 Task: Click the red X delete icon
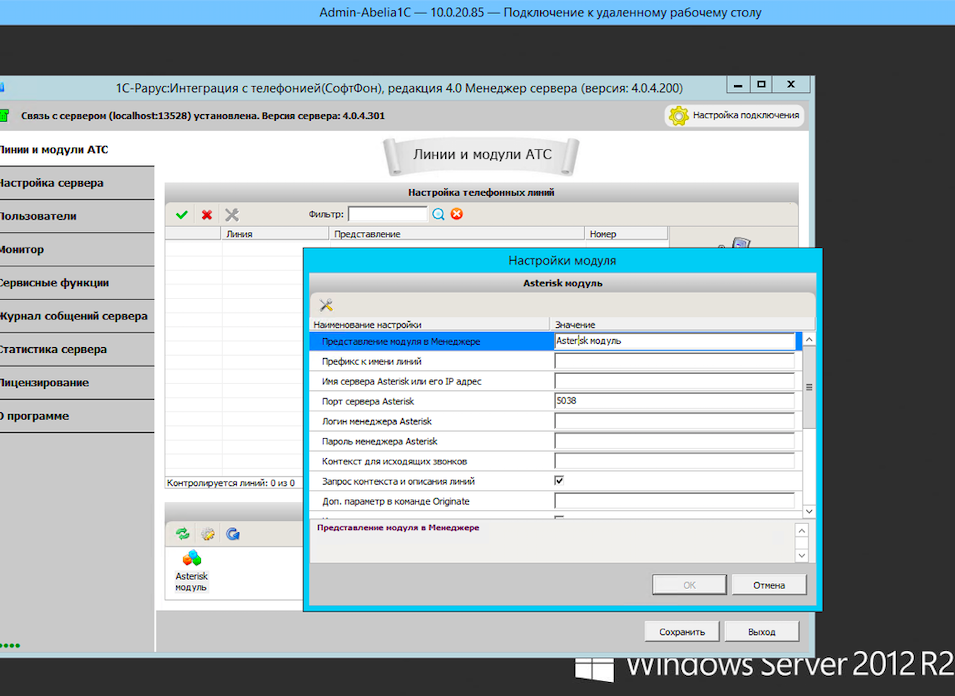coord(207,214)
